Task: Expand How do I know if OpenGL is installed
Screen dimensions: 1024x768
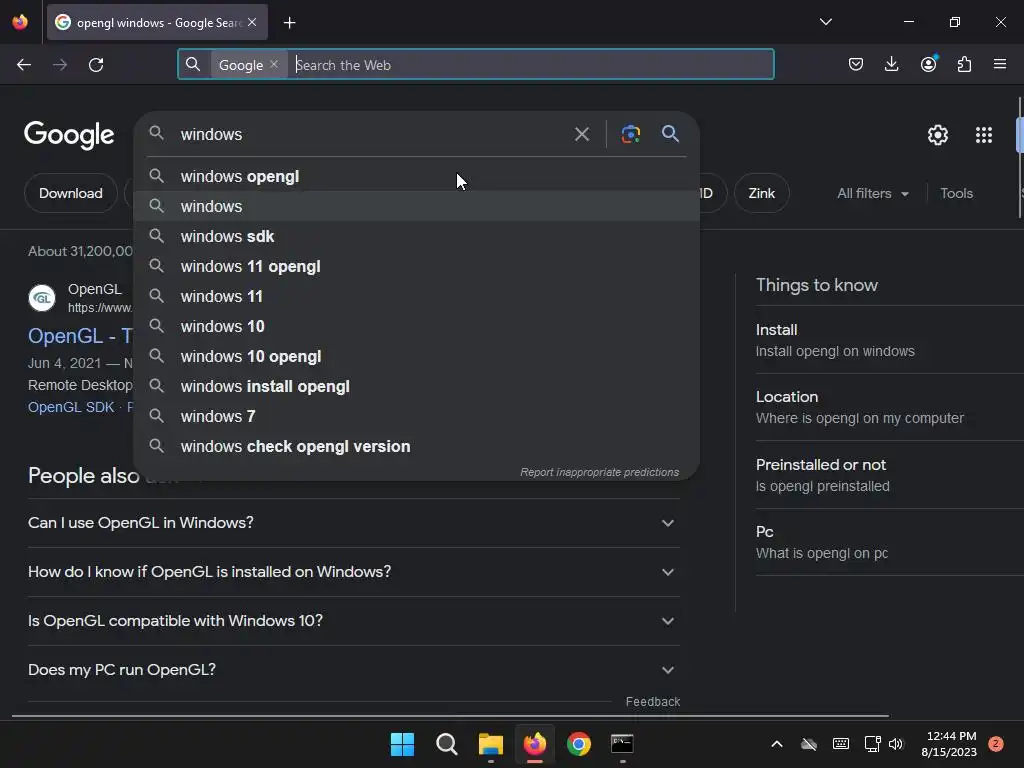Action: tap(353, 572)
